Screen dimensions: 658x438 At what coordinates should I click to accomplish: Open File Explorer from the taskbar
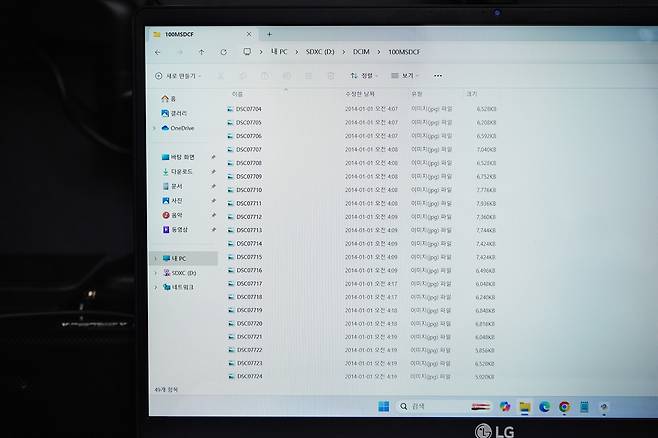pyautogui.click(x=525, y=406)
